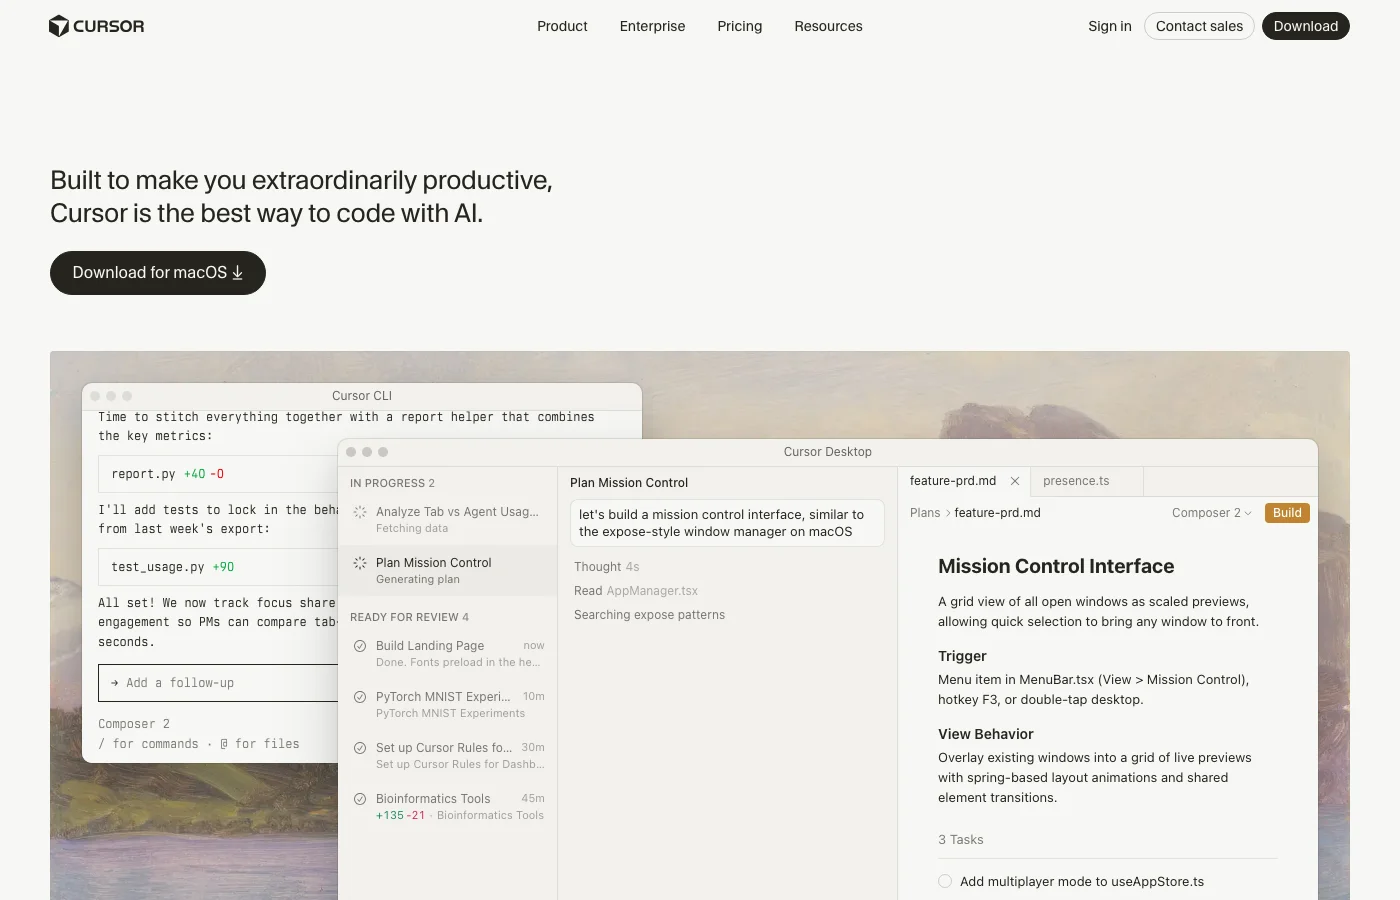Click the test_usage.py file diff row
1400x900 pixels.
(218, 567)
